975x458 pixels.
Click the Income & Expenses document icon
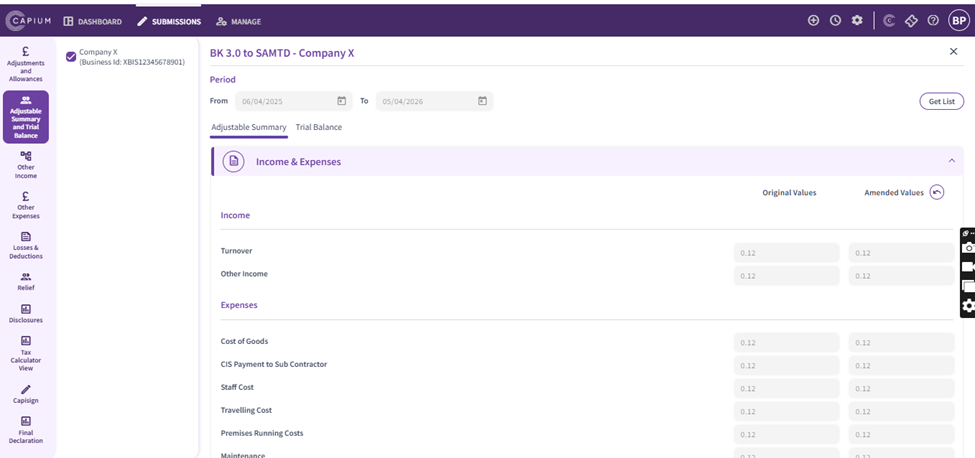[233, 162]
